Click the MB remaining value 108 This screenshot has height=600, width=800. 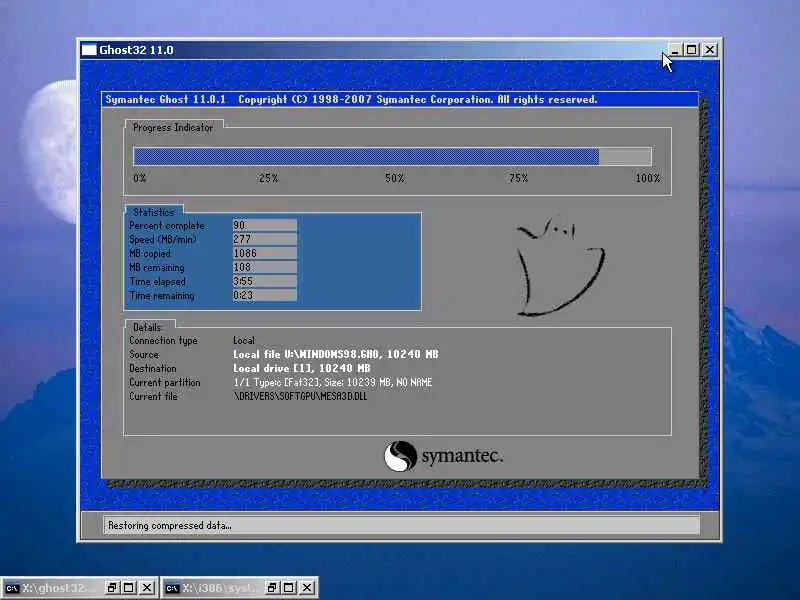(x=264, y=267)
